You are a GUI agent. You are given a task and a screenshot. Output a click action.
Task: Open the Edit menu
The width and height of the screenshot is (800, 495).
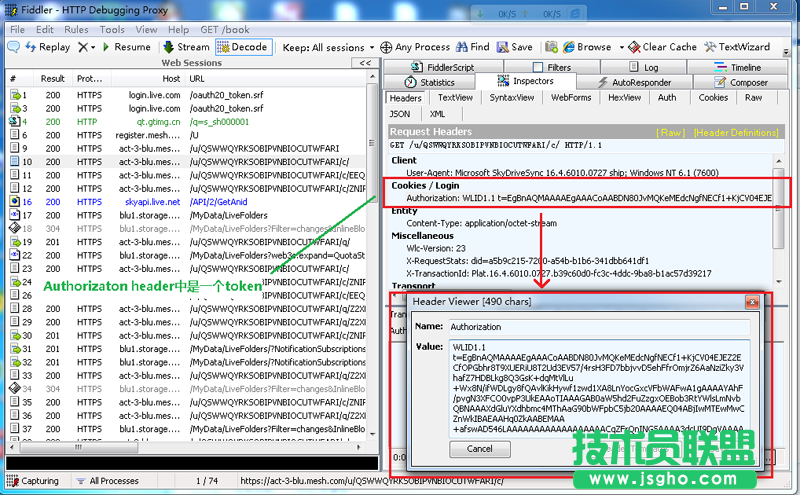point(45,30)
